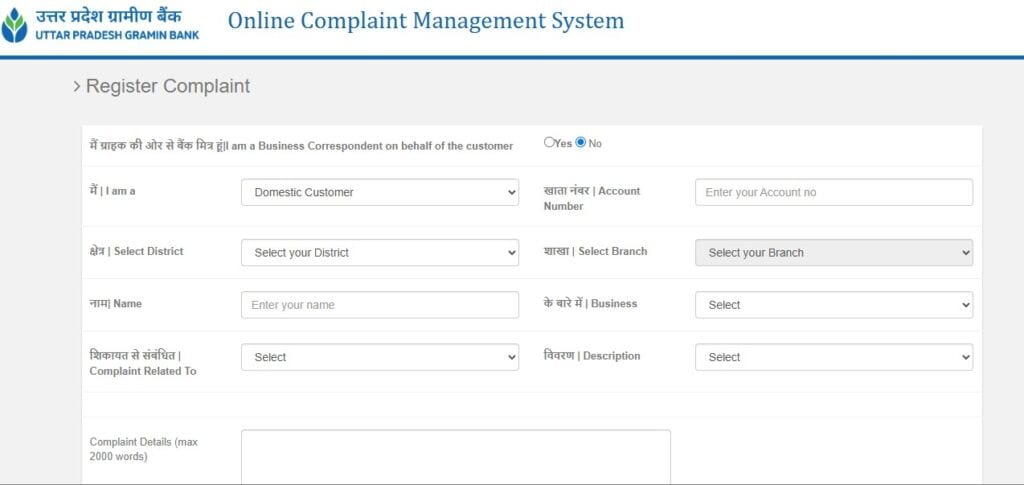Viewport: 1024px width, 485px height.
Task: Click the Complaint Related To label
Action: tap(143, 363)
